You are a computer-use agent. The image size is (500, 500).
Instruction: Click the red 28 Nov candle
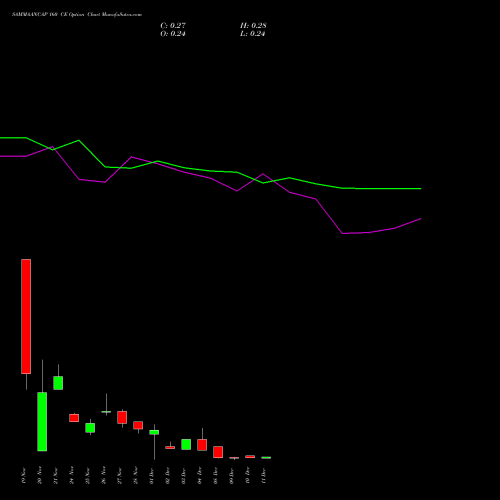[x=138, y=425]
